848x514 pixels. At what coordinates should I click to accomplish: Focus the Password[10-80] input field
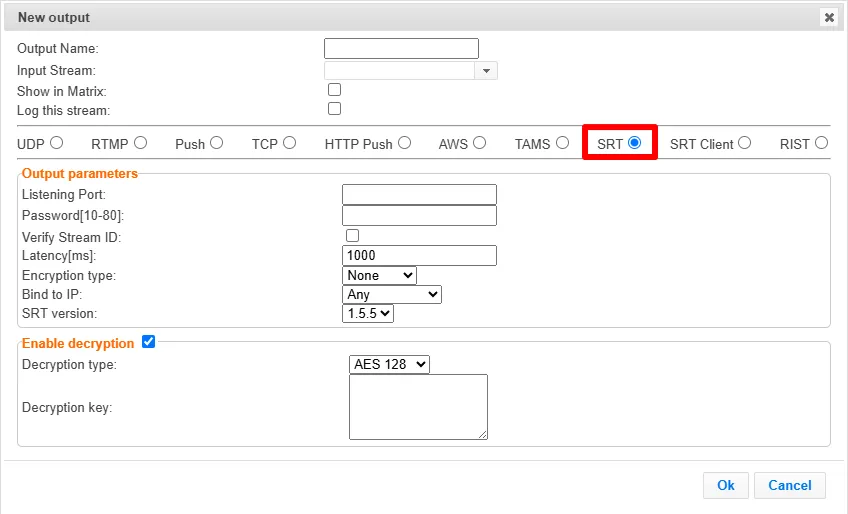point(419,215)
